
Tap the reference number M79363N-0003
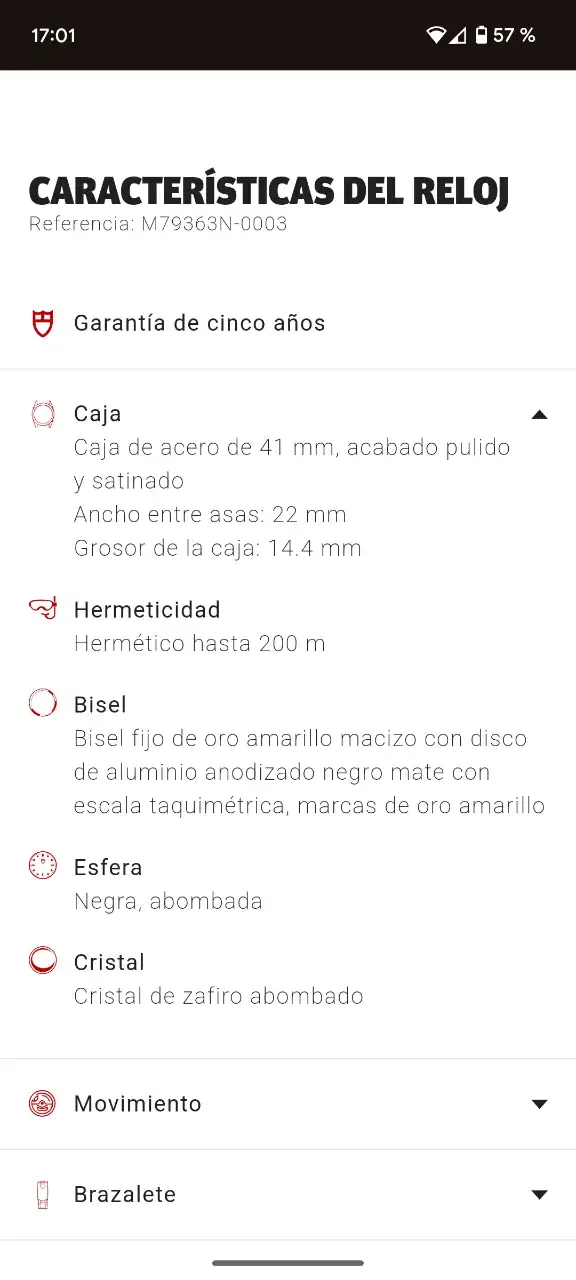(x=214, y=224)
